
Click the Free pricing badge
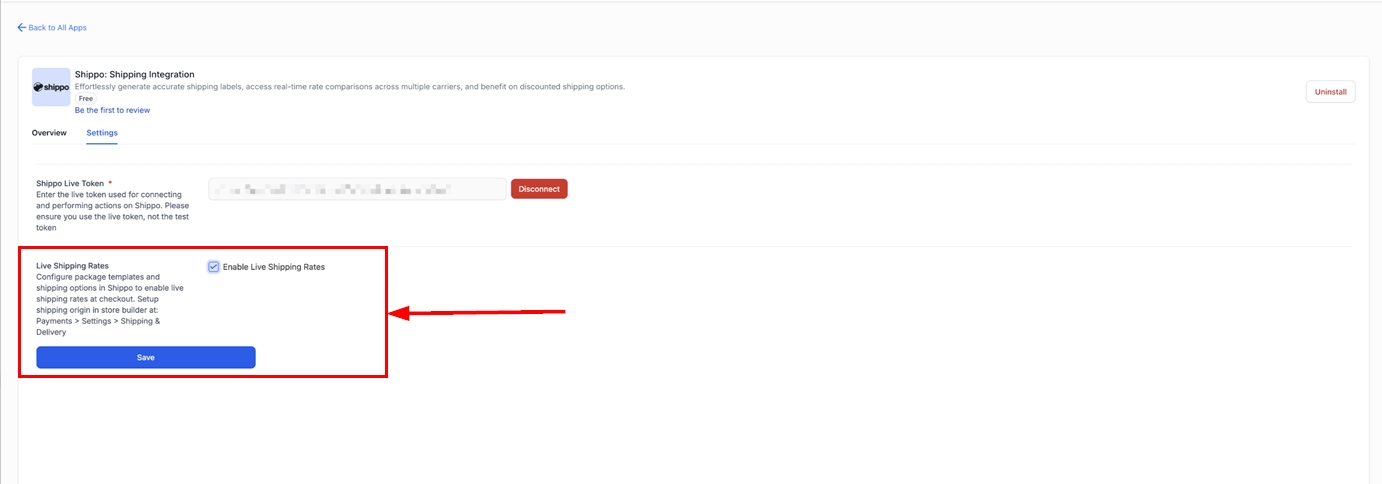[x=85, y=99]
